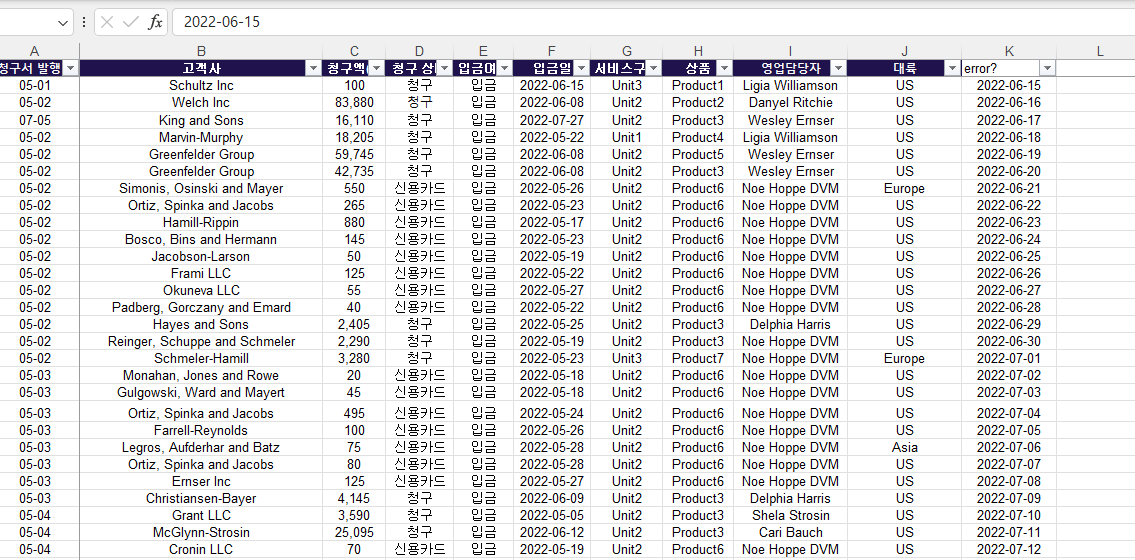This screenshot has height=560, width=1135.
Task: Open filter dropdown for 대륙 column
Action: coord(953,68)
